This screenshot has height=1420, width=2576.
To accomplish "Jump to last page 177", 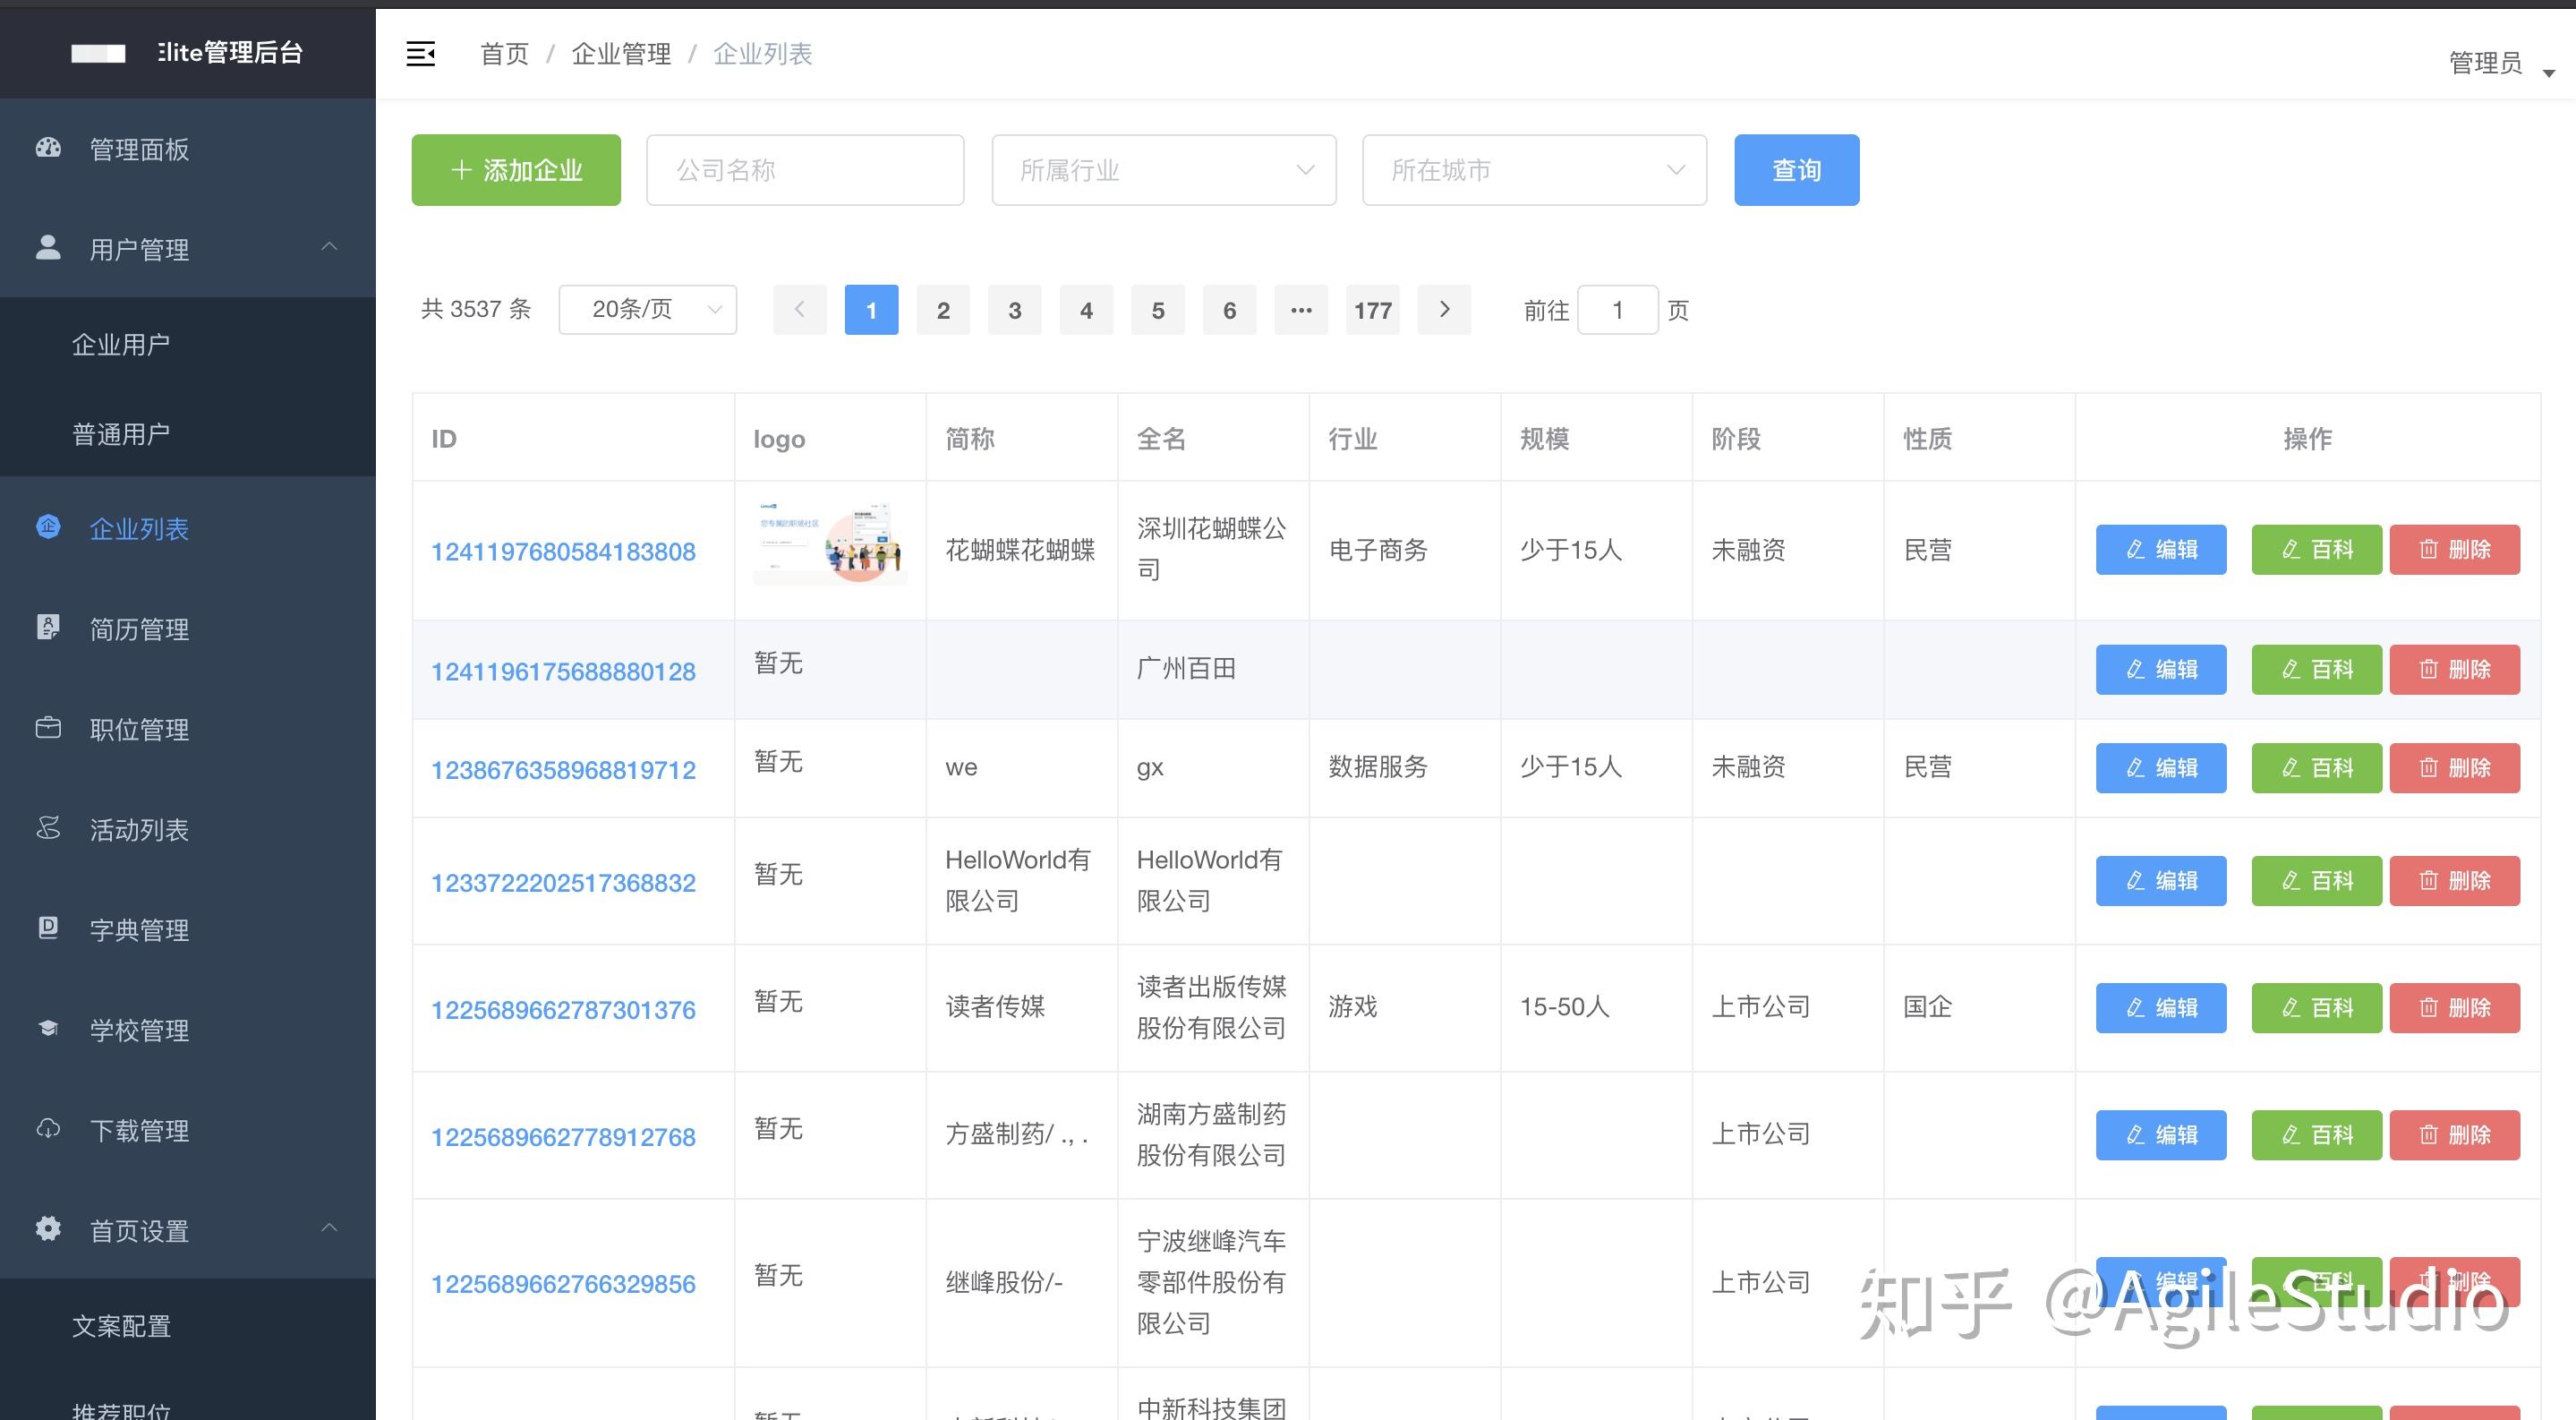I will pos(1373,310).
